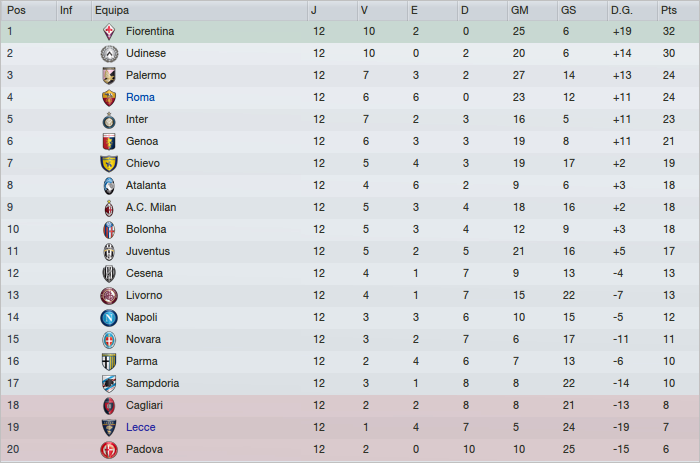Select the Palermo table row
The height and width of the screenshot is (463, 700).
point(350,75)
